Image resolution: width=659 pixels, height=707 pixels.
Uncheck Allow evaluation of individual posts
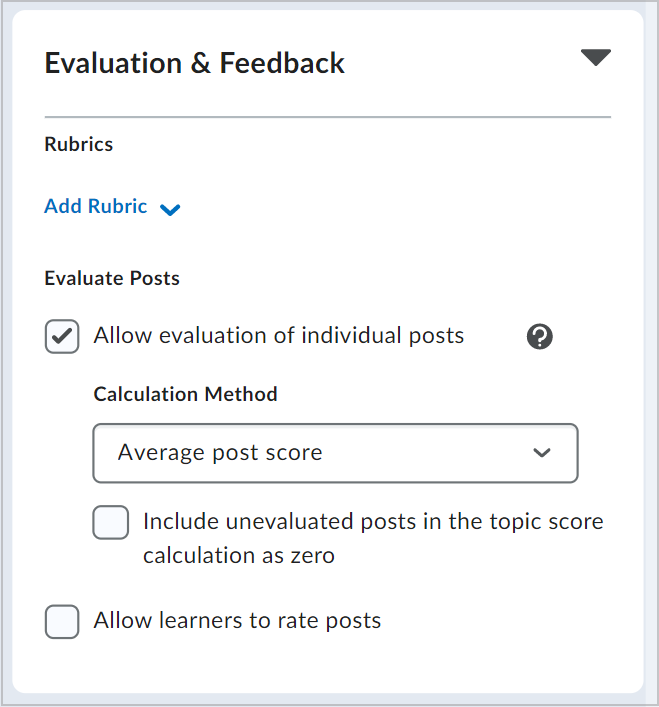point(62,336)
